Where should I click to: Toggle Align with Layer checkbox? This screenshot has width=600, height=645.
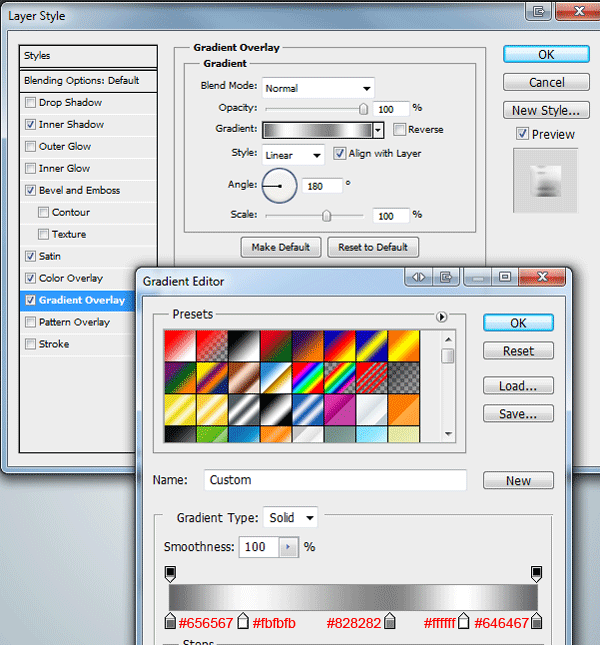pos(339,153)
